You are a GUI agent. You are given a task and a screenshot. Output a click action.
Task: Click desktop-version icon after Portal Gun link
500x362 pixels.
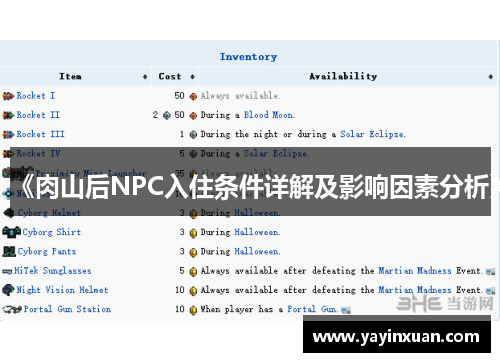pos(346,310)
